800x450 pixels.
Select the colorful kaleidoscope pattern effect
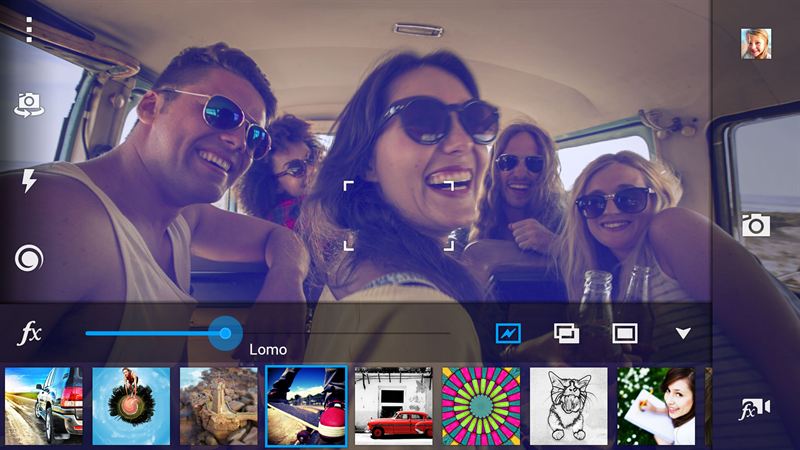click(x=481, y=406)
